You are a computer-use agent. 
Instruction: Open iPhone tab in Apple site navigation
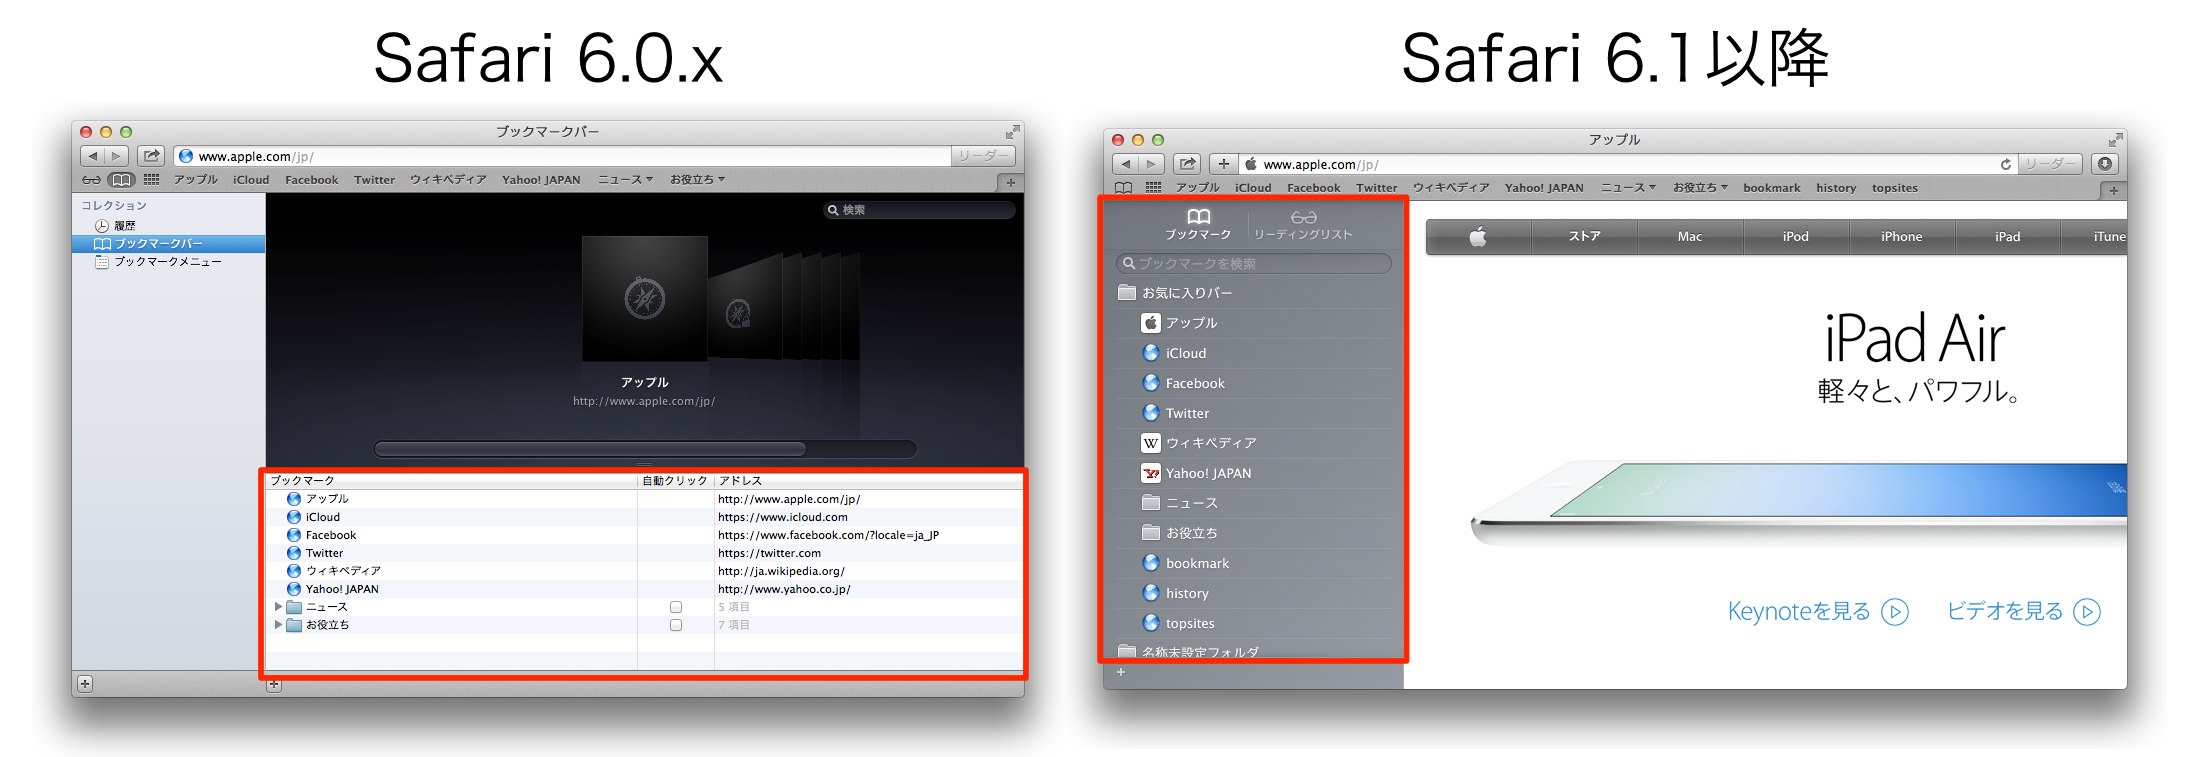click(1902, 237)
